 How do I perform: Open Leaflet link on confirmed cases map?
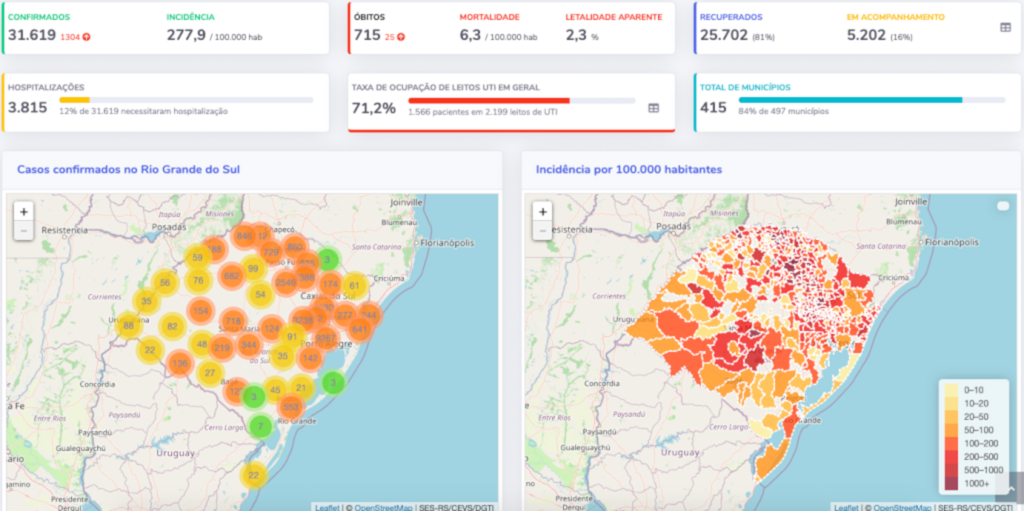327,507
